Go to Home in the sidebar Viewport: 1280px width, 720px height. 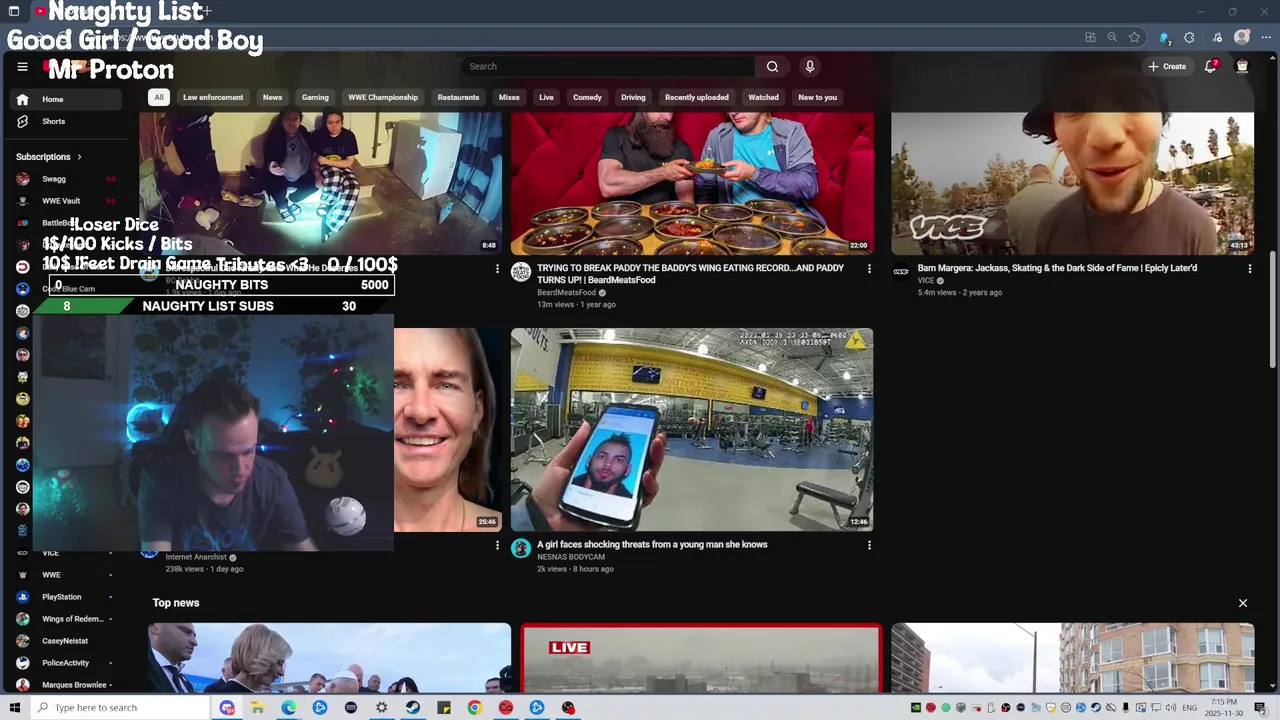tap(66, 99)
